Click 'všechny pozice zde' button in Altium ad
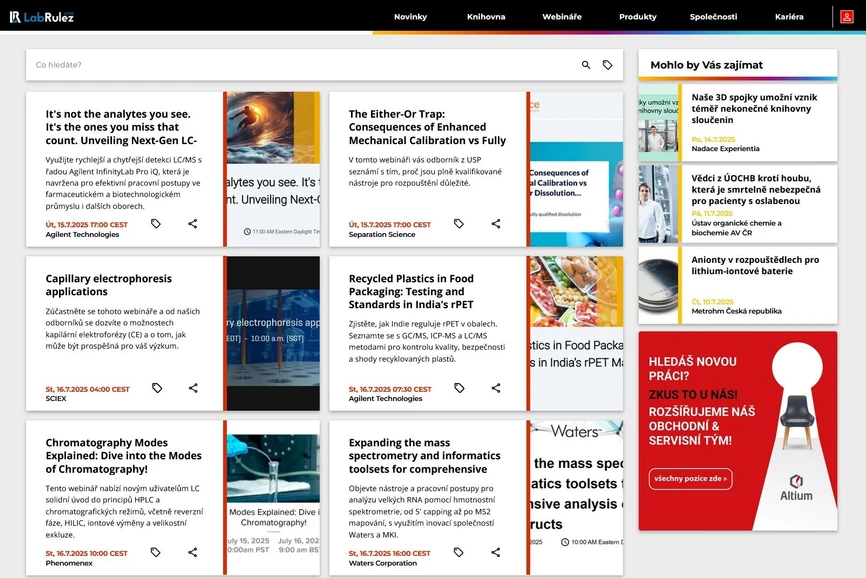The width and height of the screenshot is (866, 578). click(690, 479)
